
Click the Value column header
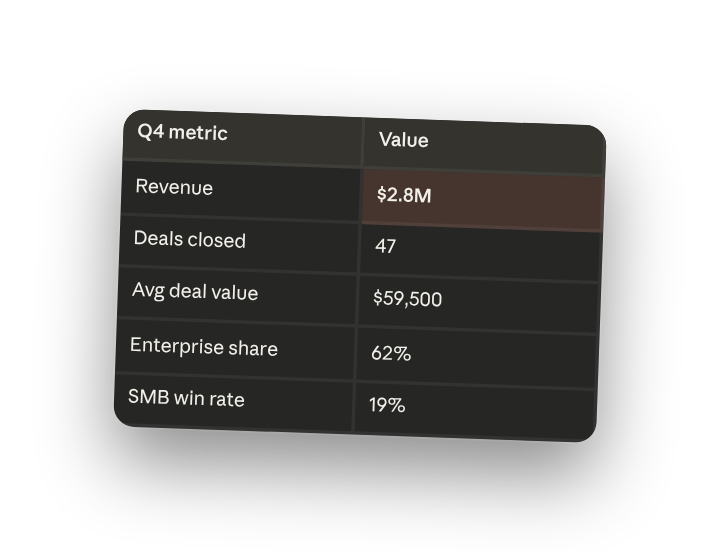[x=484, y=144]
